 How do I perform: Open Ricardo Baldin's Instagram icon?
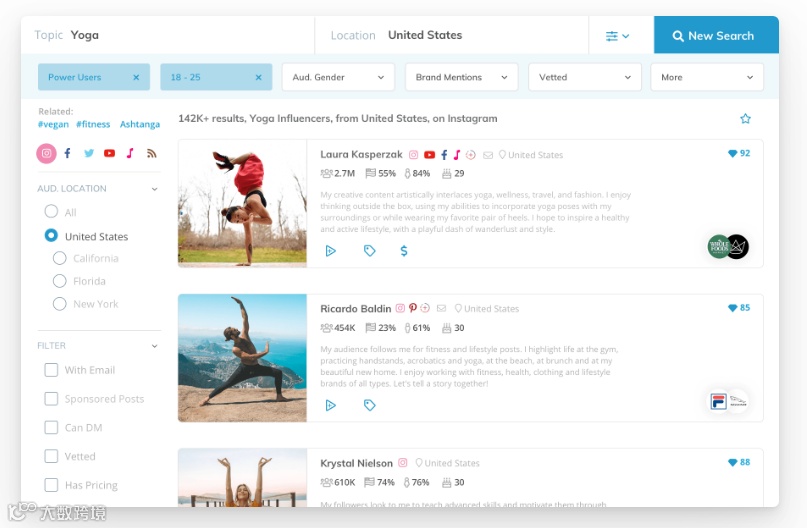point(400,308)
